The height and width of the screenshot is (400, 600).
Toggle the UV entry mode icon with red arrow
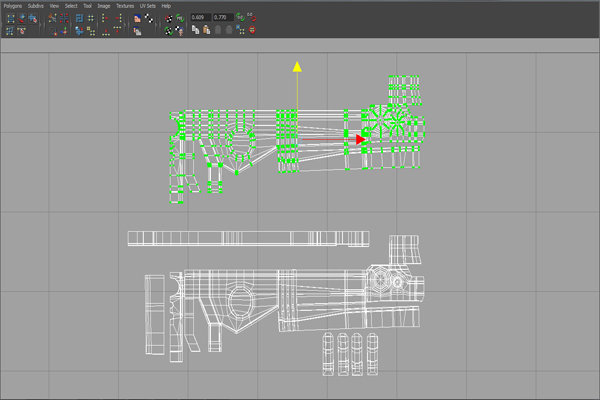251,17
